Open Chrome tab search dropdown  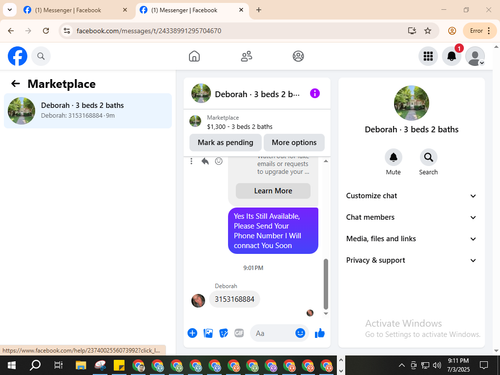[x=10, y=10]
